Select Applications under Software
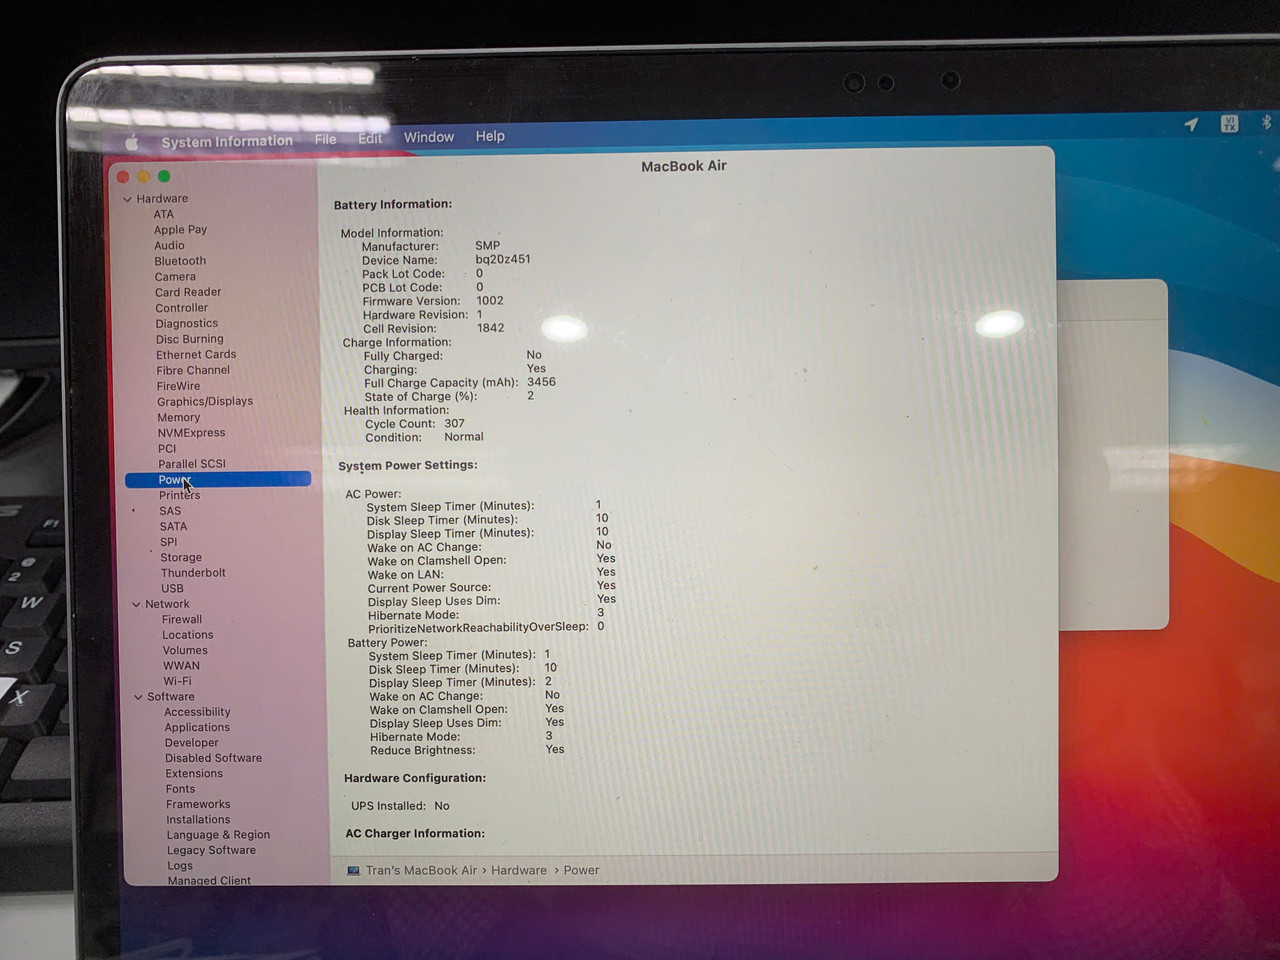 (197, 728)
